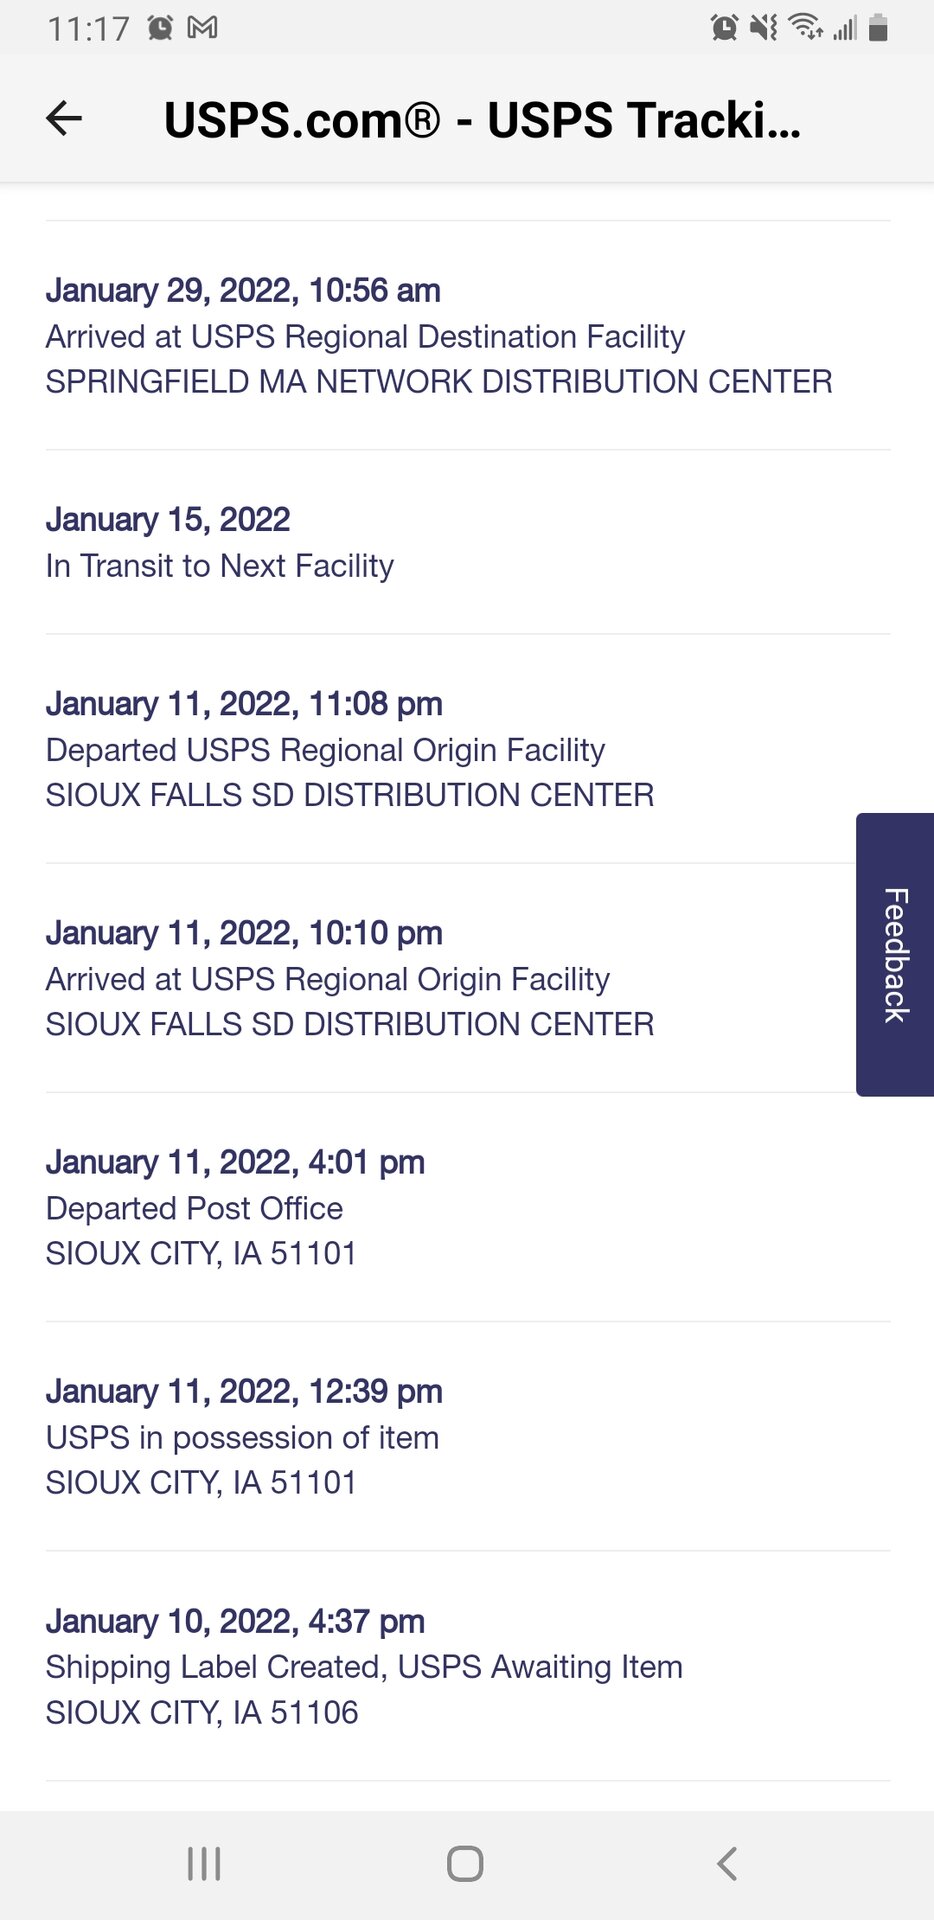This screenshot has height=1920, width=934.
Task: Tap the back arrow in the header
Action: click(64, 119)
